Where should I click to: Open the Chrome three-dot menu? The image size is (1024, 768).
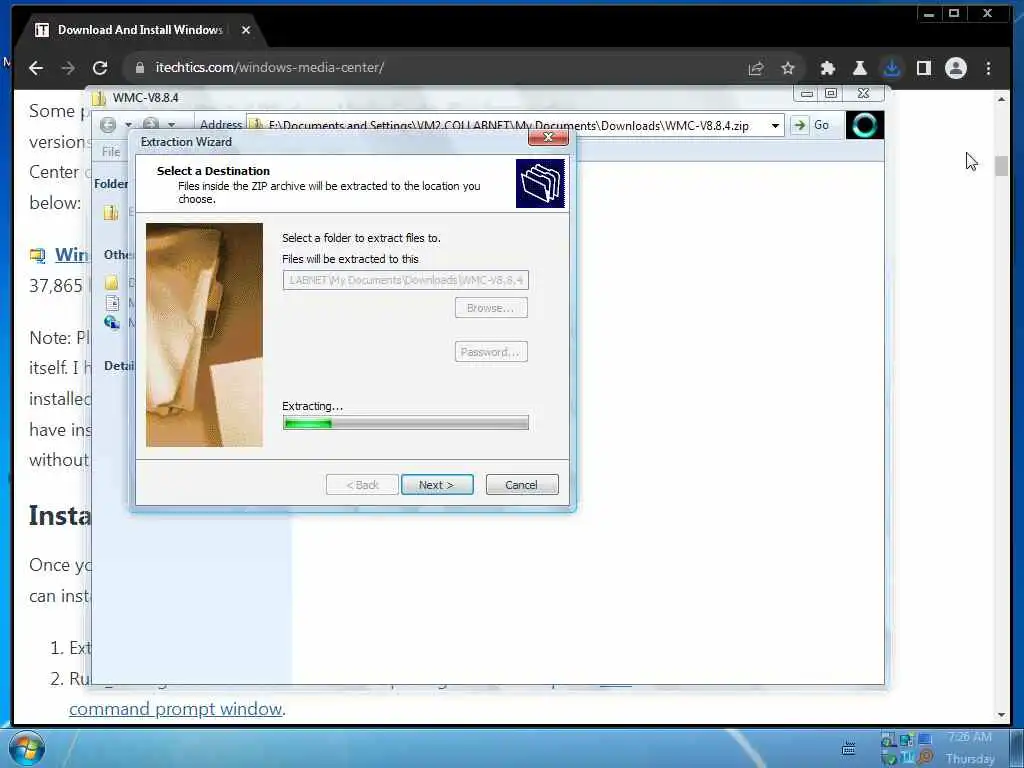point(988,68)
